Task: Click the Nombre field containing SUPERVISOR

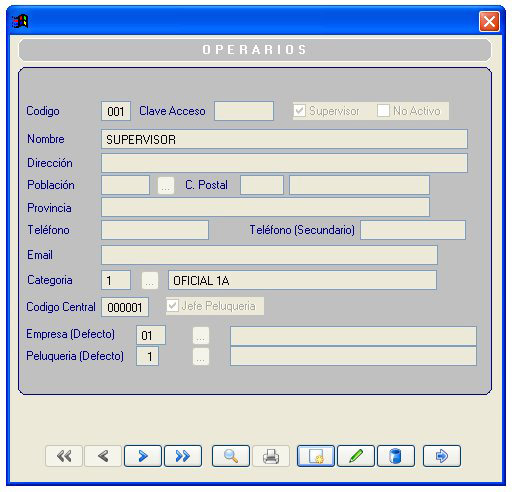Action: click(284, 139)
